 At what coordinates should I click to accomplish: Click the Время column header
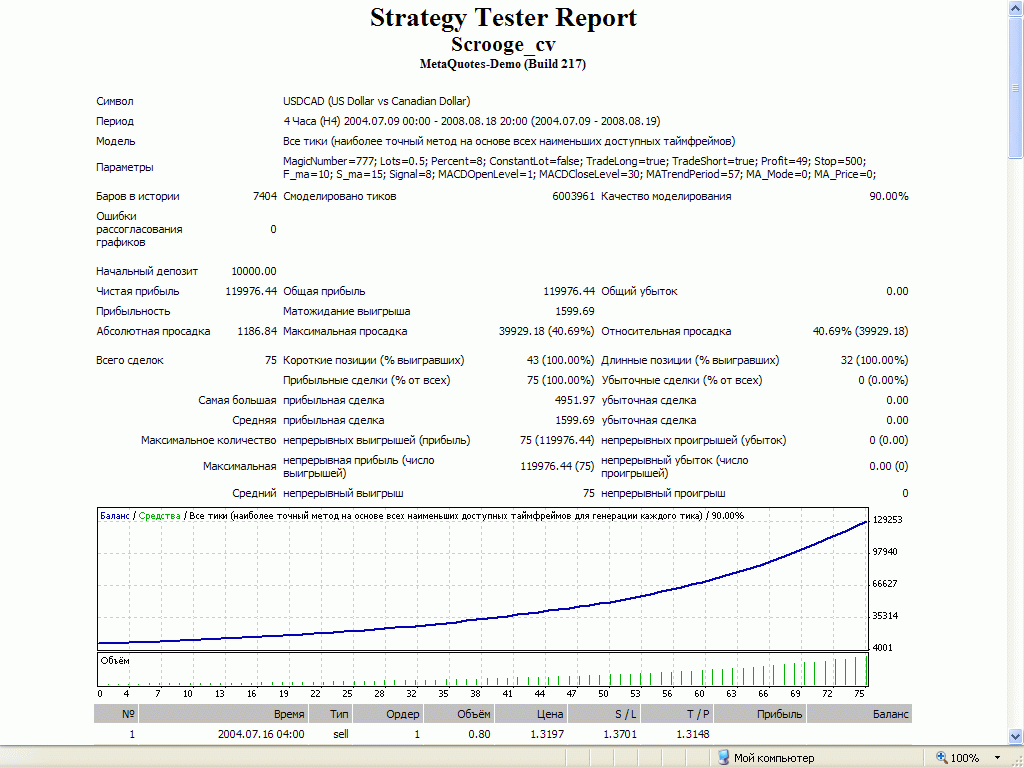point(289,714)
